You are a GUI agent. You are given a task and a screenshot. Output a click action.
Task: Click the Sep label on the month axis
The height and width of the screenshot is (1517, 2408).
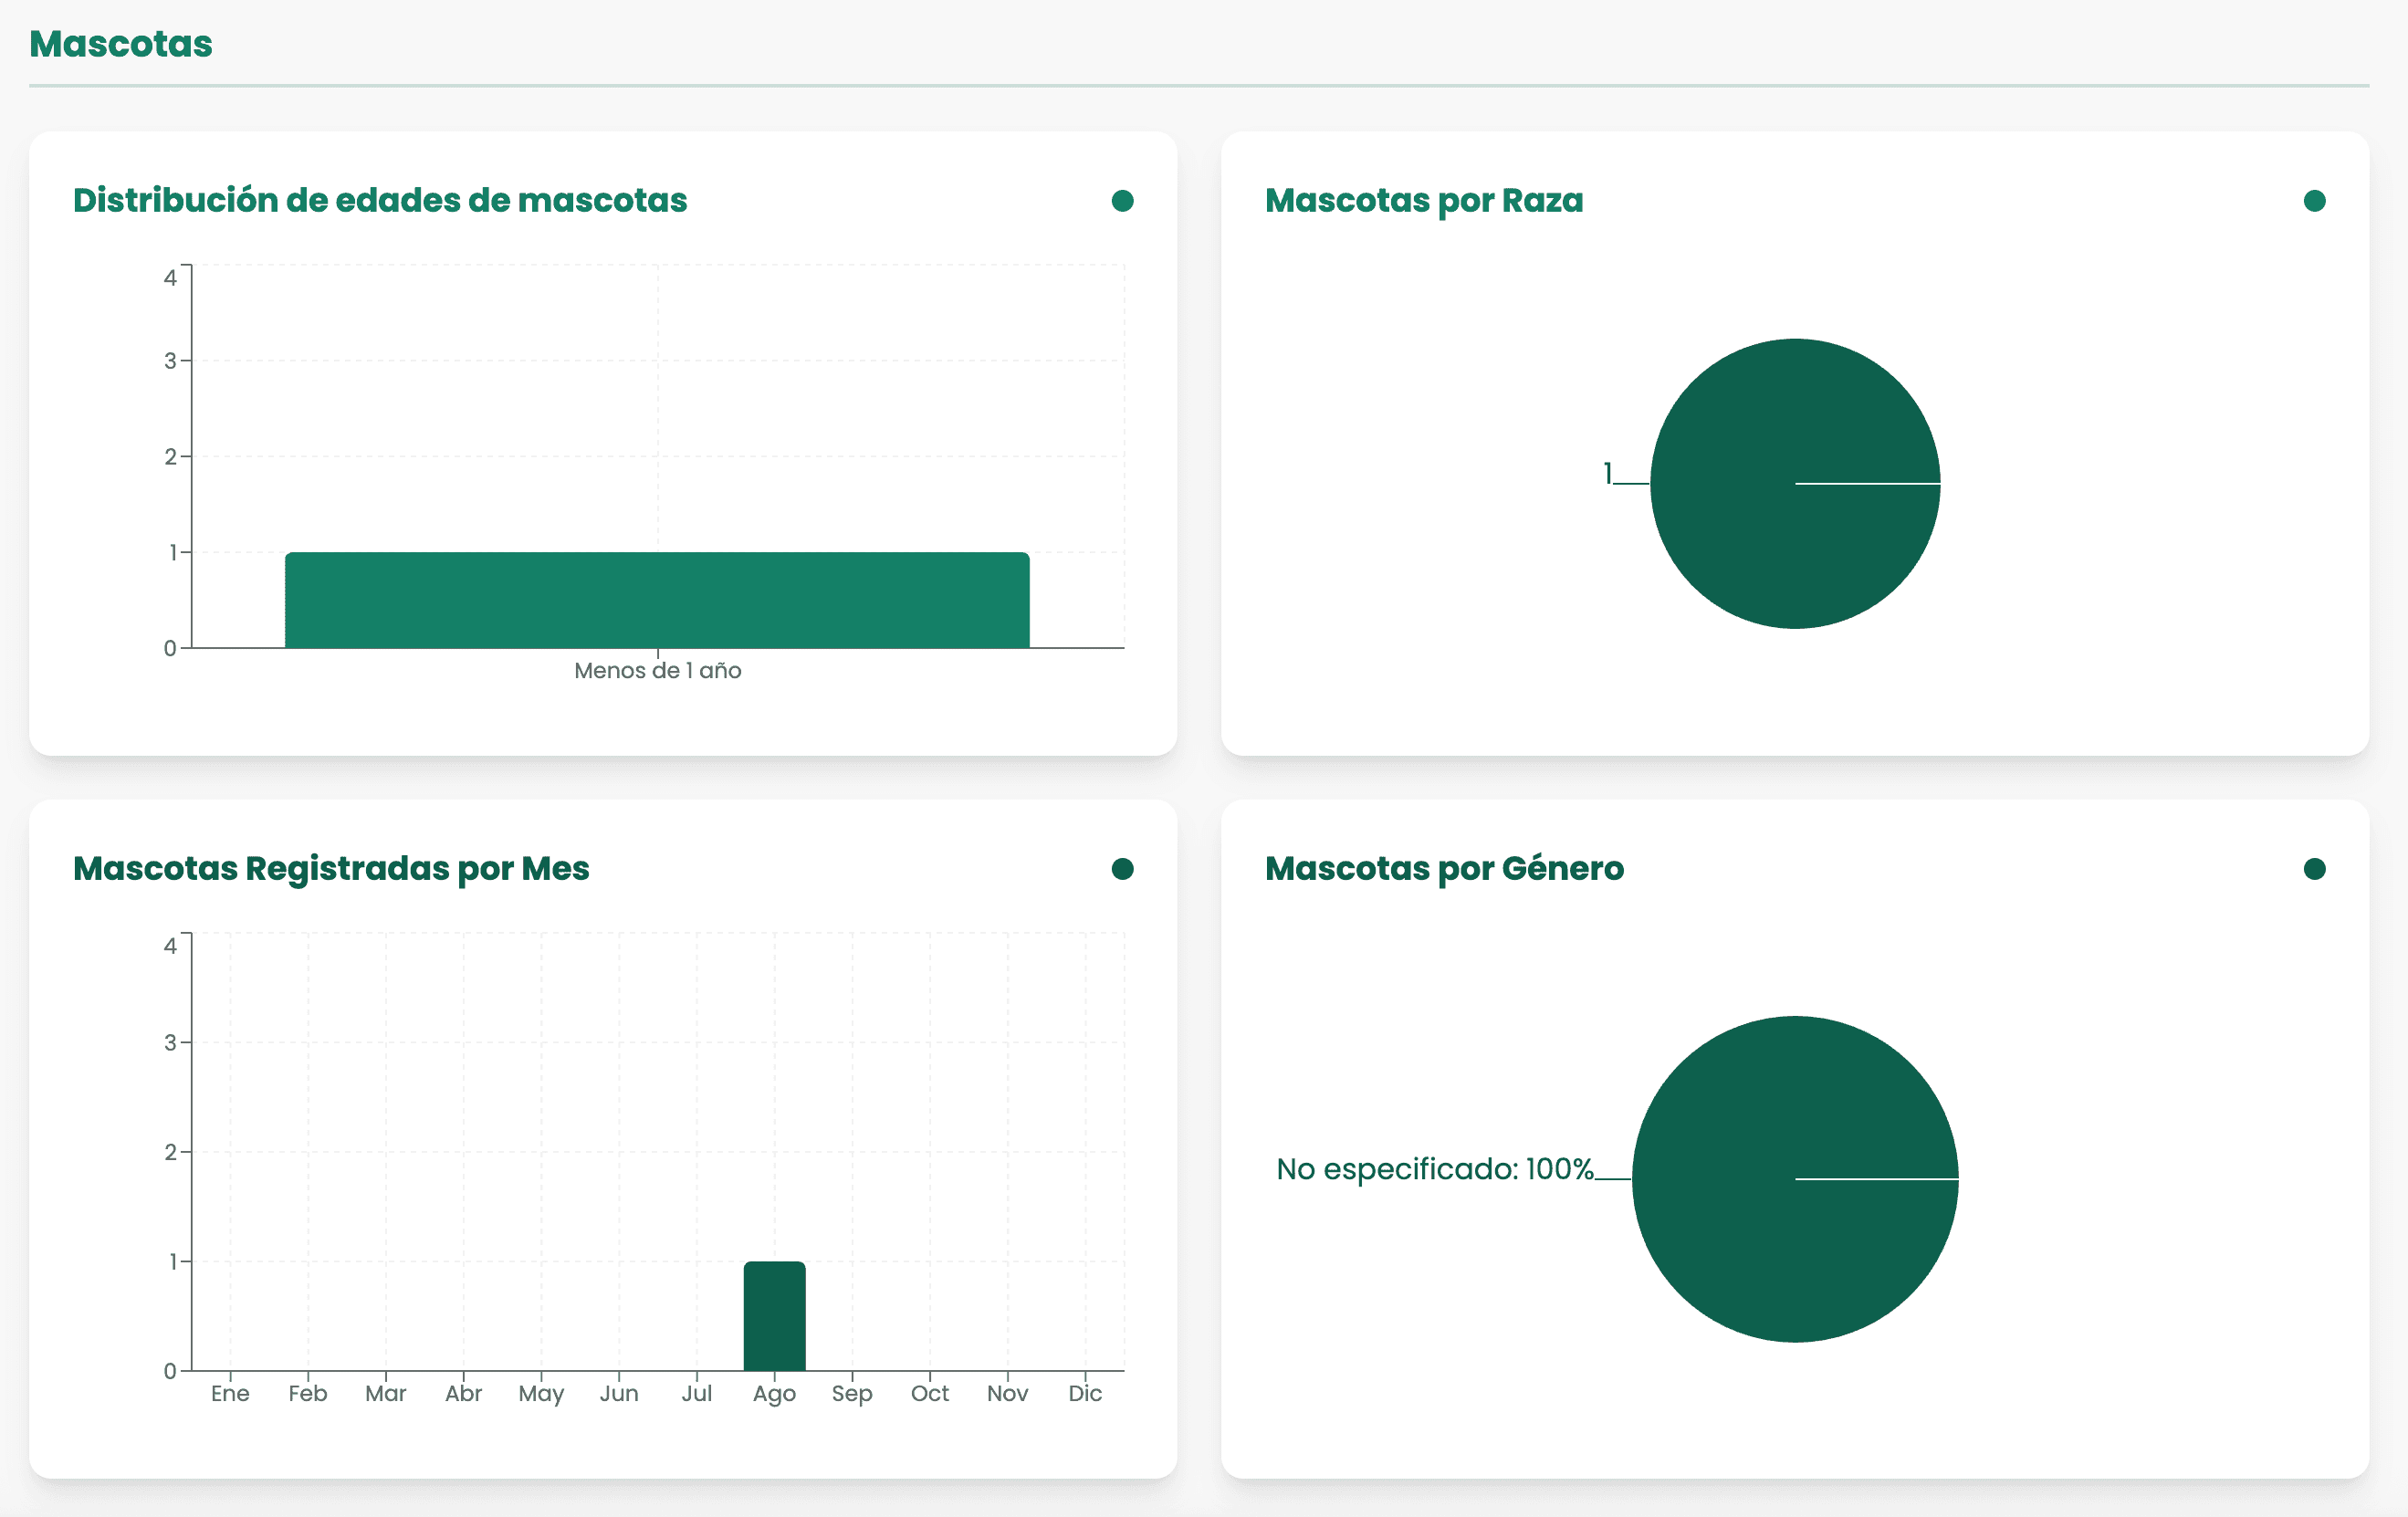852,1394
